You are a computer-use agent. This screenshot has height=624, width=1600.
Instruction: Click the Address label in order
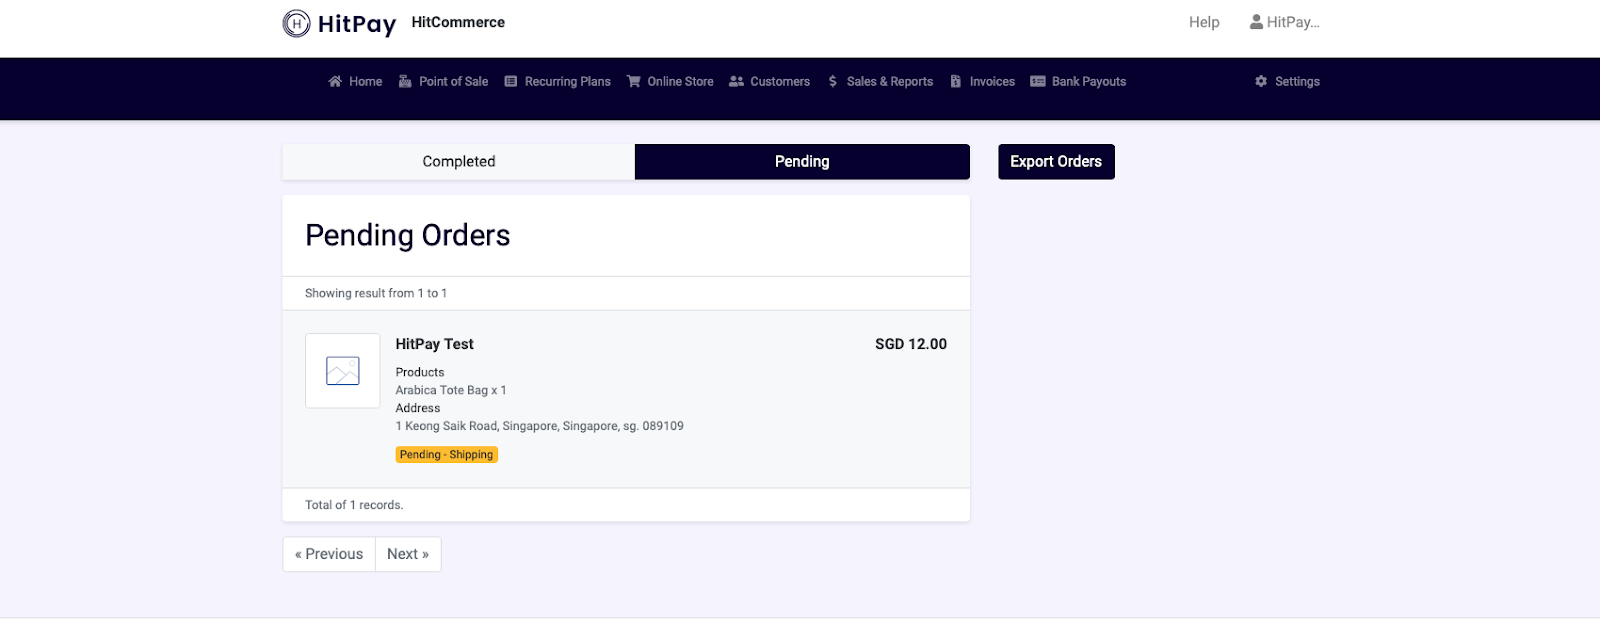pyautogui.click(x=418, y=408)
